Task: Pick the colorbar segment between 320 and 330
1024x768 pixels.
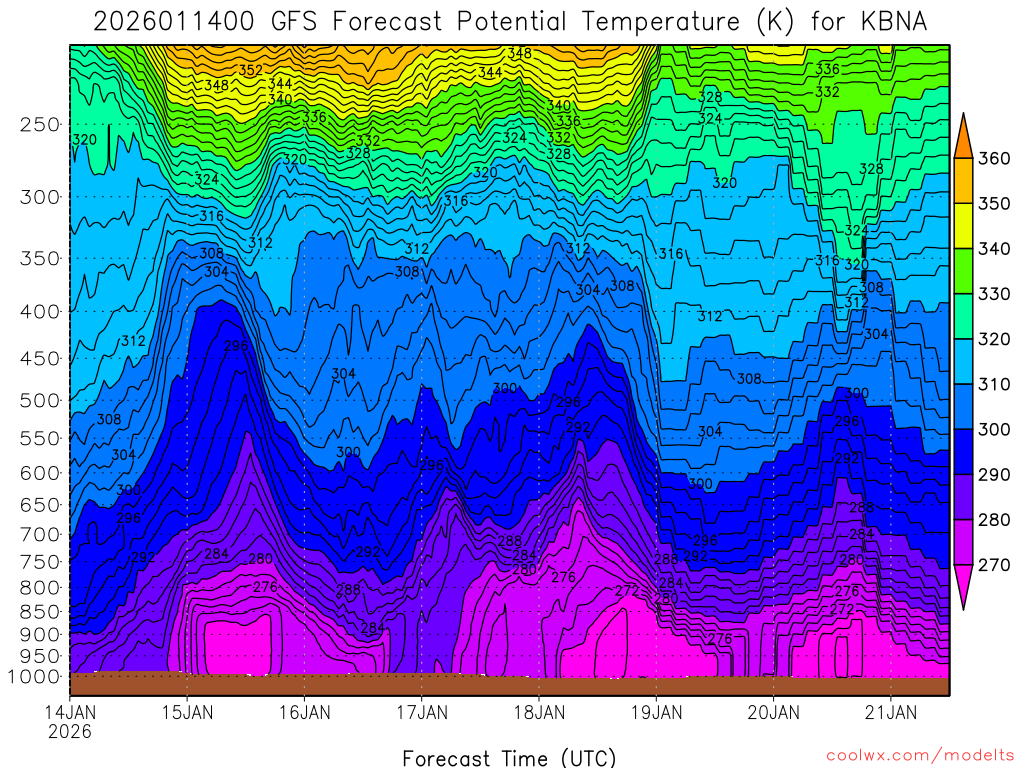Action: [x=963, y=316]
